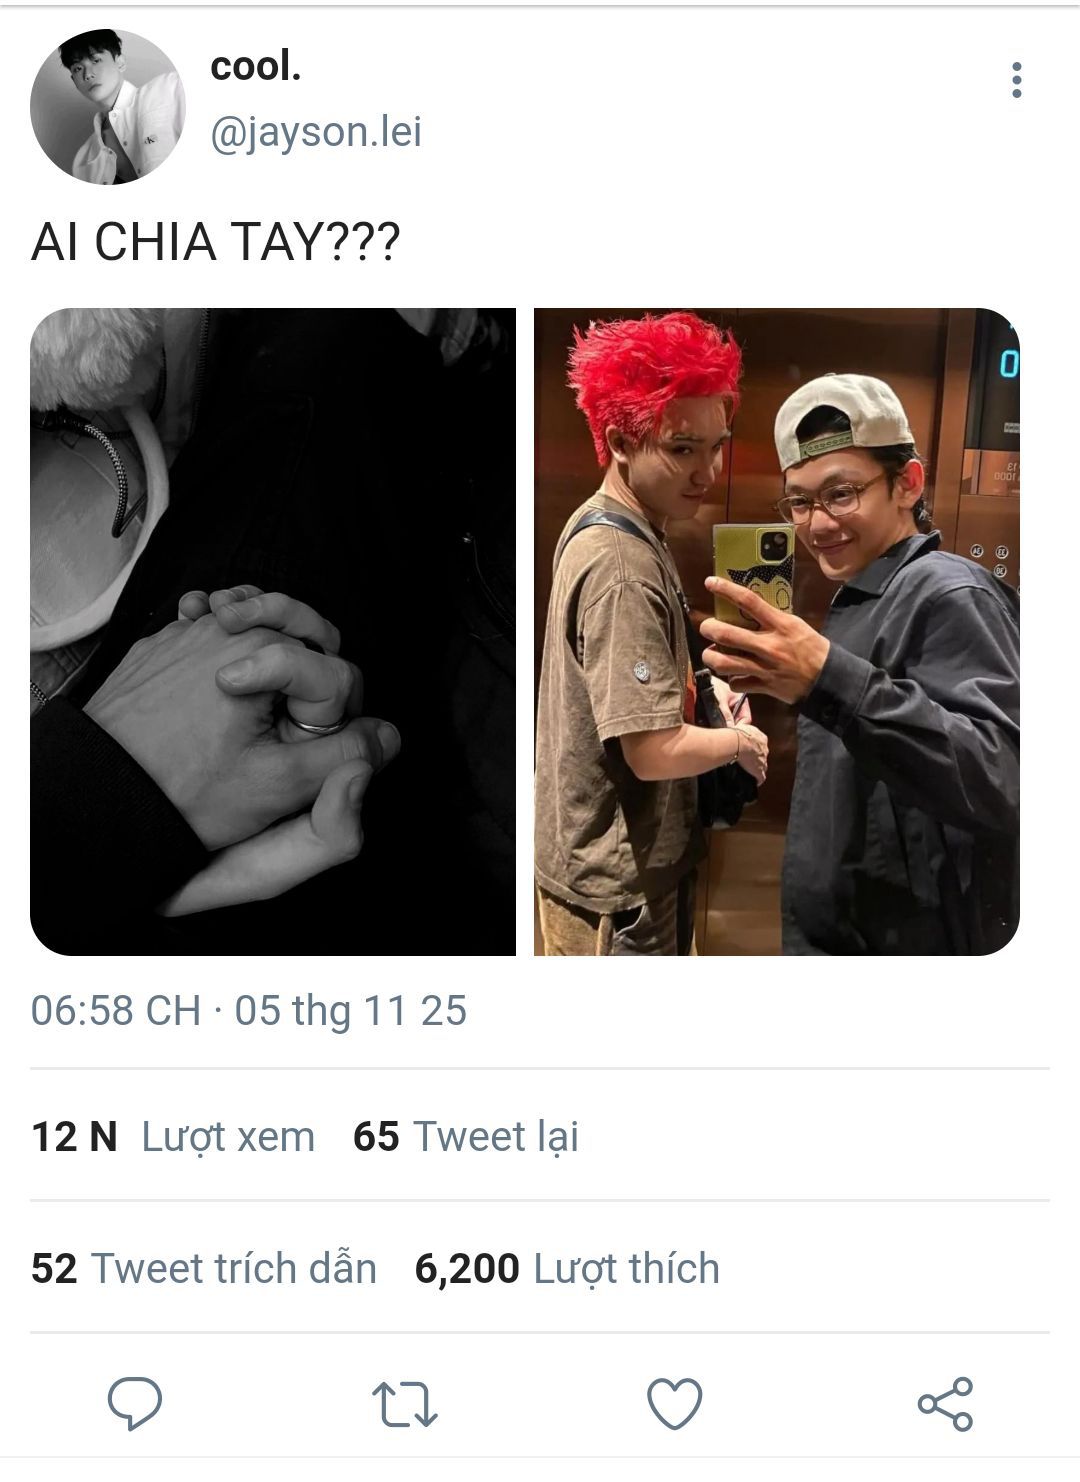Open the elevator mirror selfie photo
This screenshot has width=1080, height=1482.
[777, 631]
